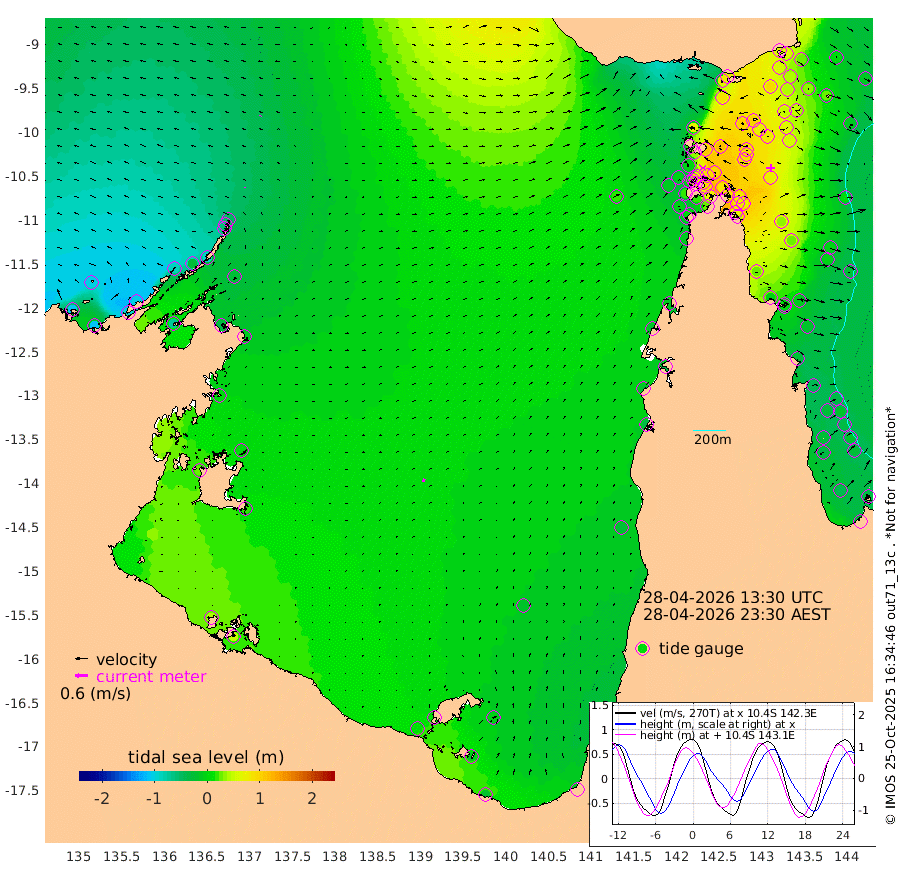Click the longitude axis label "135"
Screen dimensions: 900x878
pos(79,857)
